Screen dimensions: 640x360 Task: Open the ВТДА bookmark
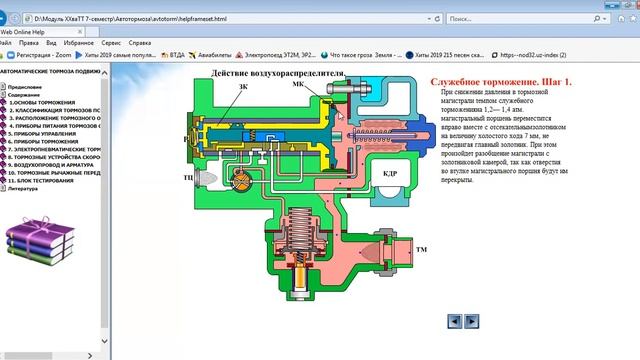173,55
